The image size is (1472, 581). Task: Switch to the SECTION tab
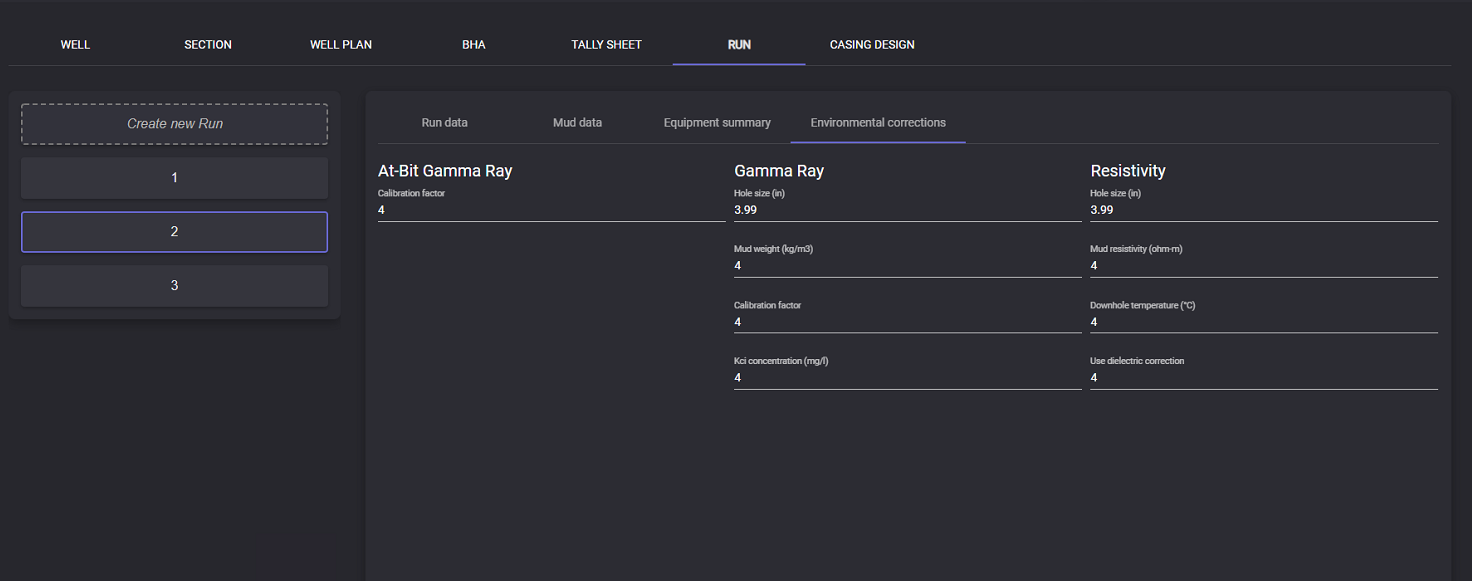[208, 45]
